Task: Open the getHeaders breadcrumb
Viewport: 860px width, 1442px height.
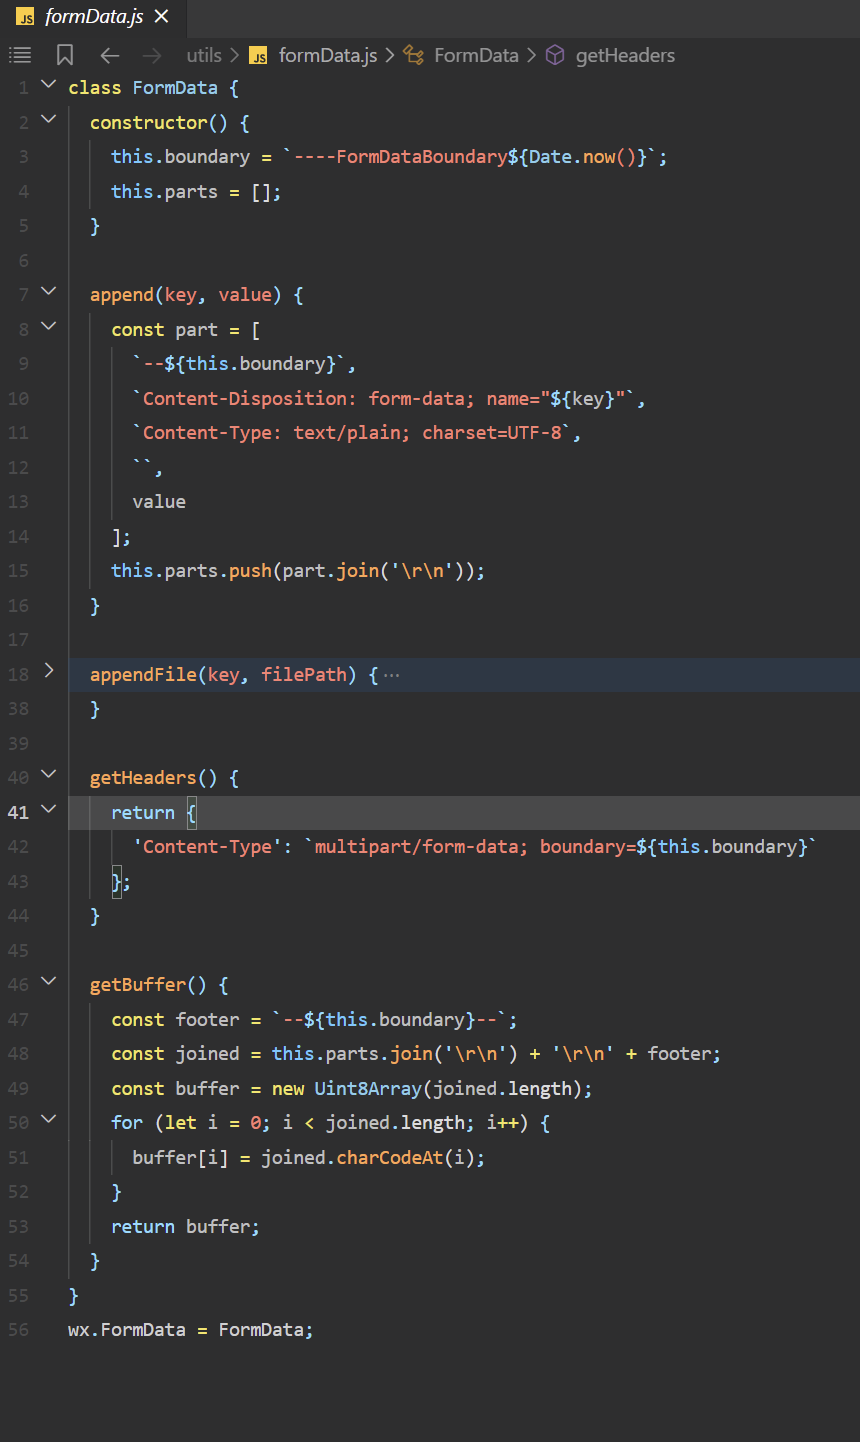Action: (x=625, y=56)
